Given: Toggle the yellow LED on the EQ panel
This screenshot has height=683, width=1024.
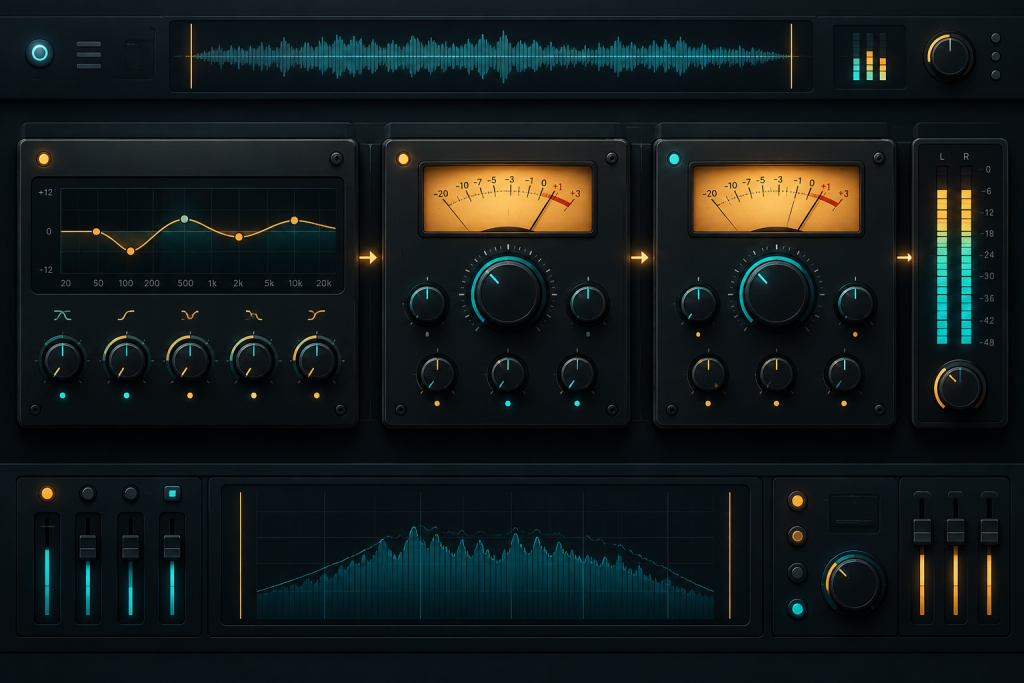Looking at the screenshot, I should [44, 159].
